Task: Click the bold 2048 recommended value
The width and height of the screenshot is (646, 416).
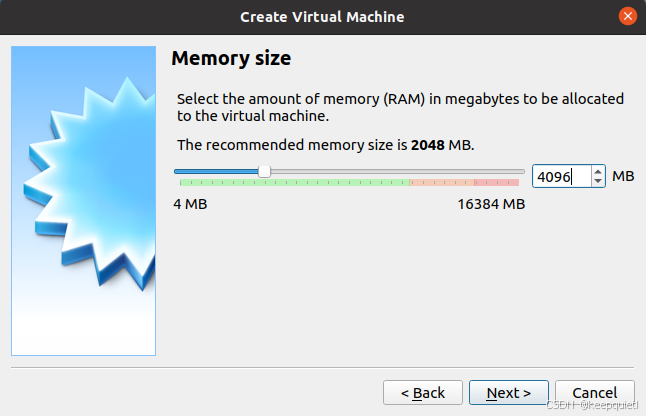Action: (428, 145)
